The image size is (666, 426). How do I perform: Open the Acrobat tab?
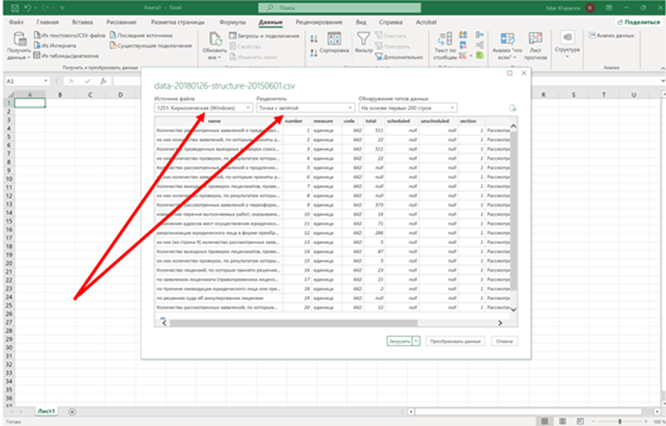point(426,22)
